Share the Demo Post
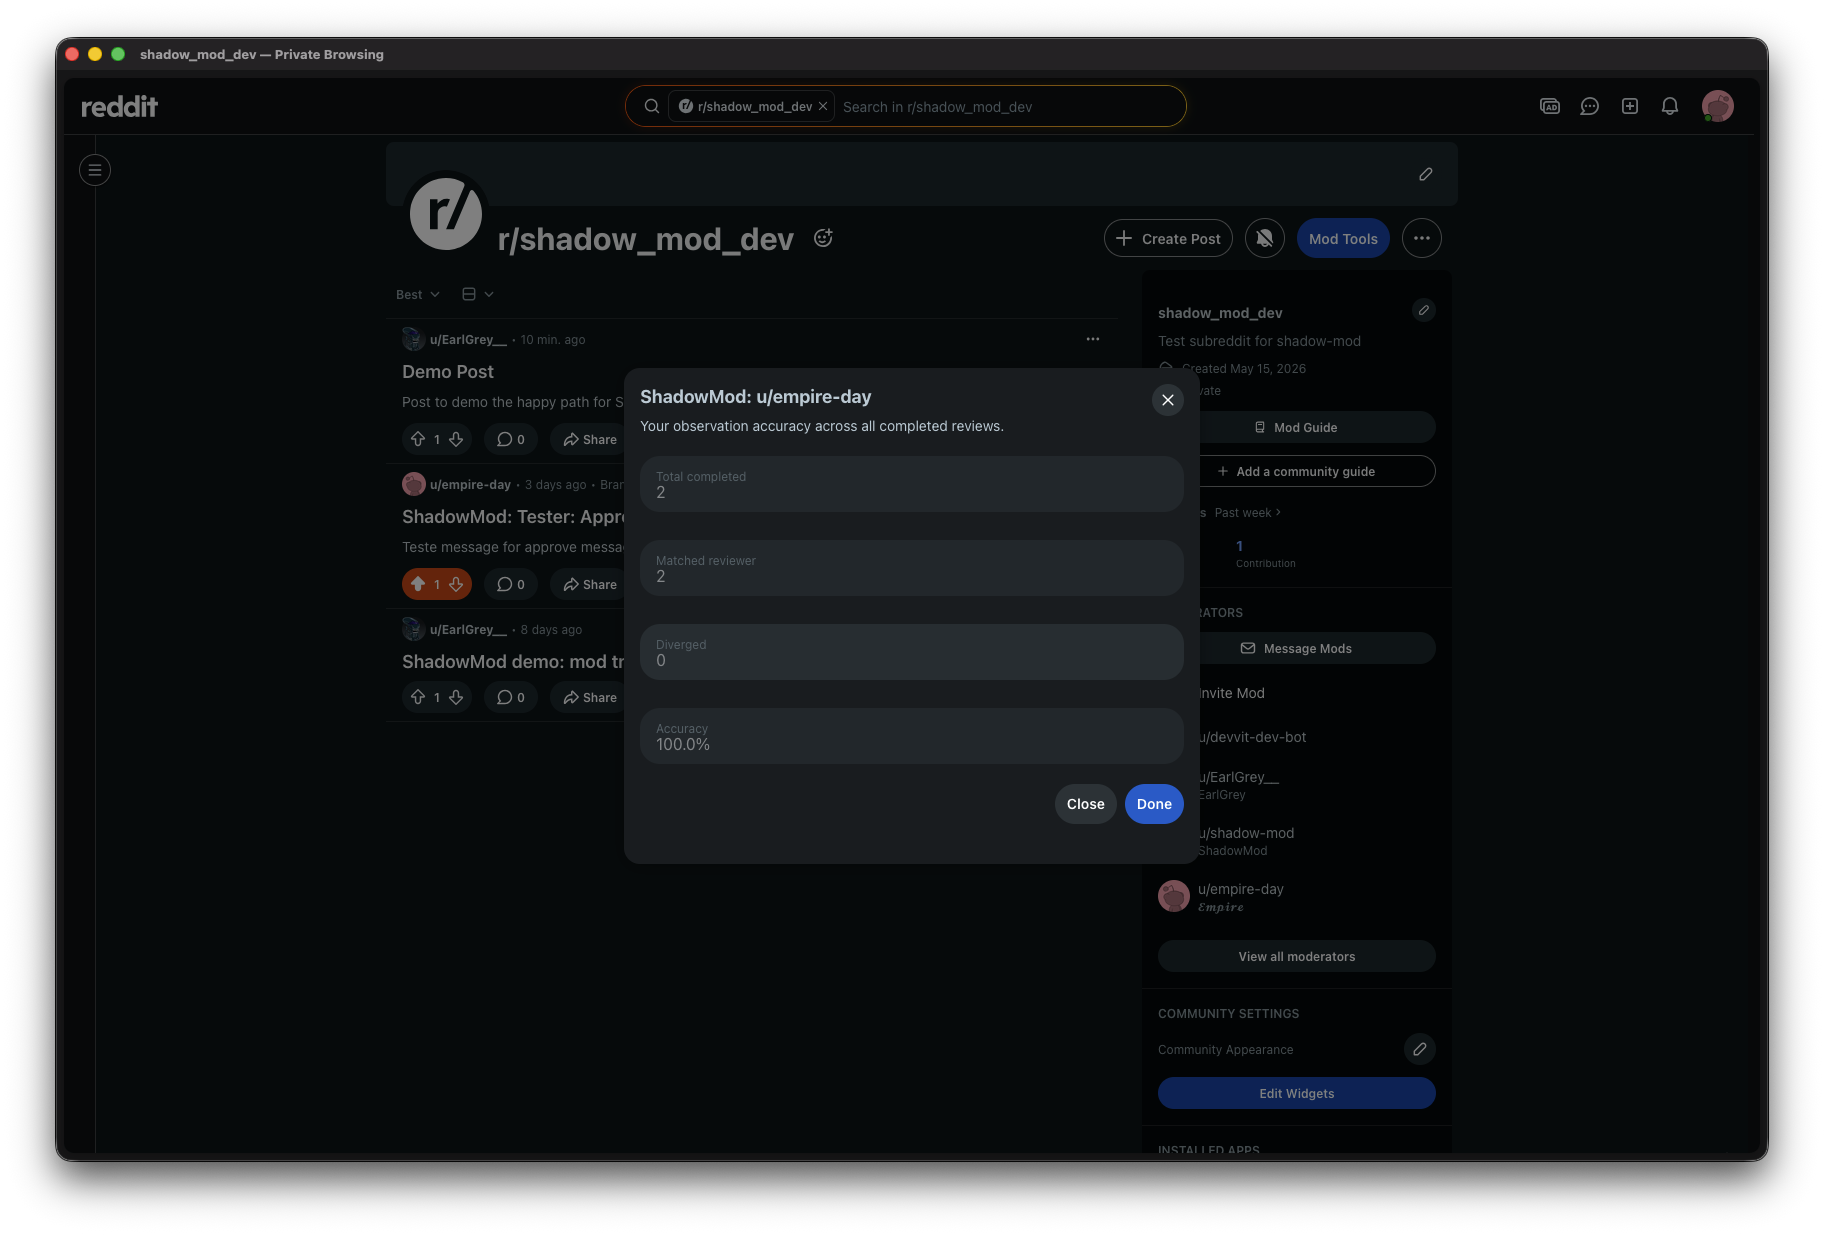This screenshot has height=1235, width=1824. pos(590,440)
